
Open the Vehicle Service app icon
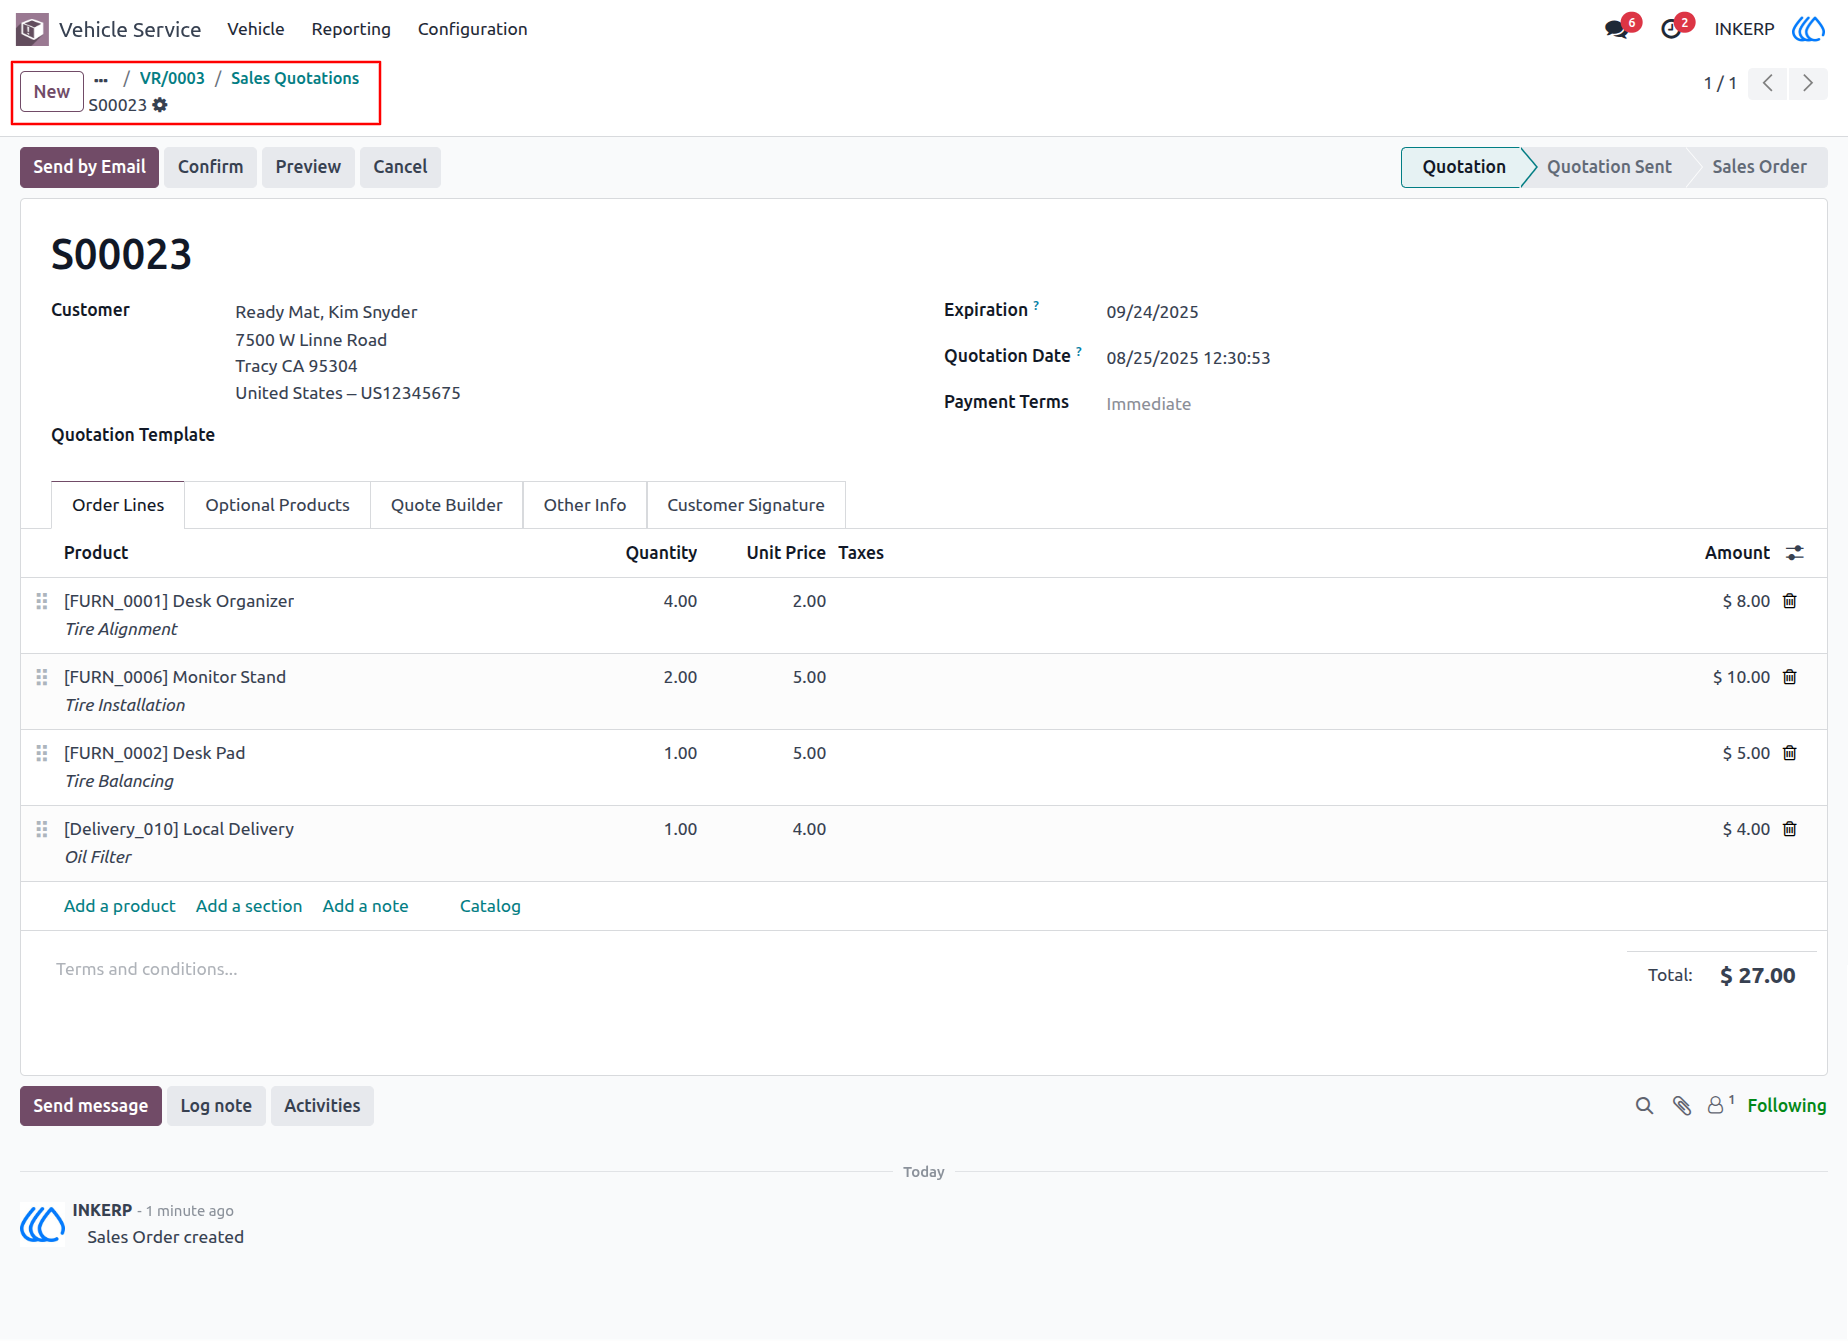click(32, 29)
